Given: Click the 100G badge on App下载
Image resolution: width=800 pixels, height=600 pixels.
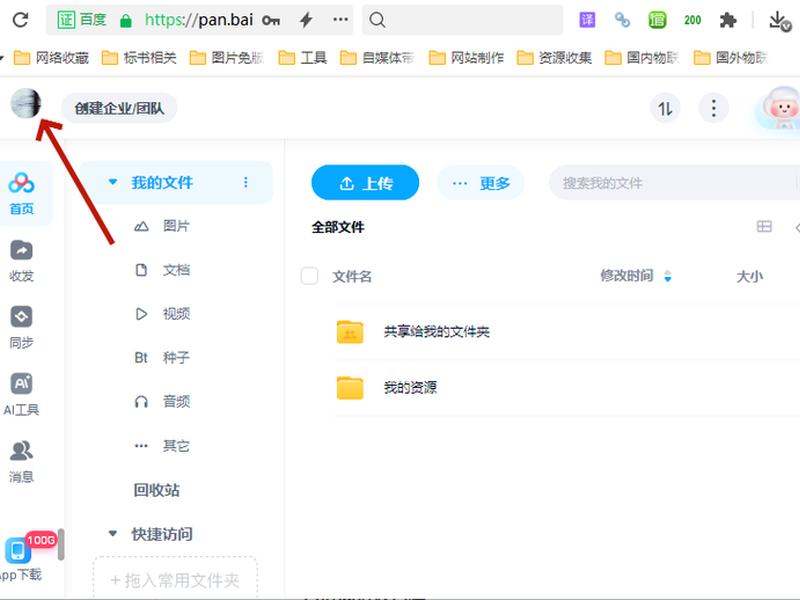Looking at the screenshot, I should tap(41, 540).
